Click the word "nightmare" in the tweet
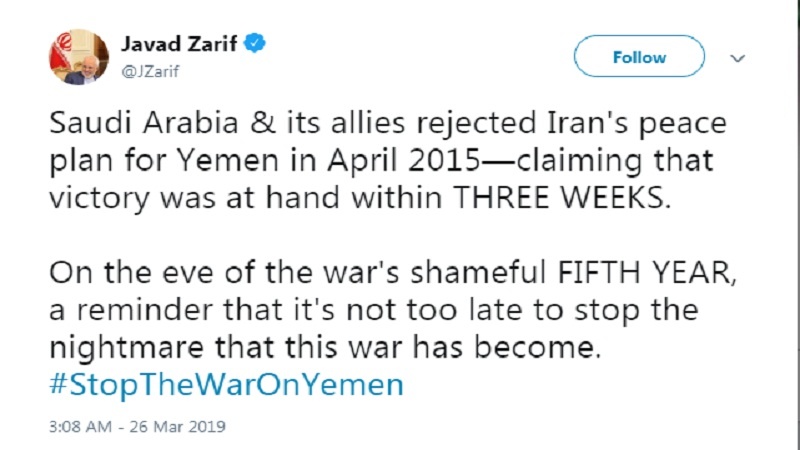This screenshot has height=450, width=800. (102, 351)
